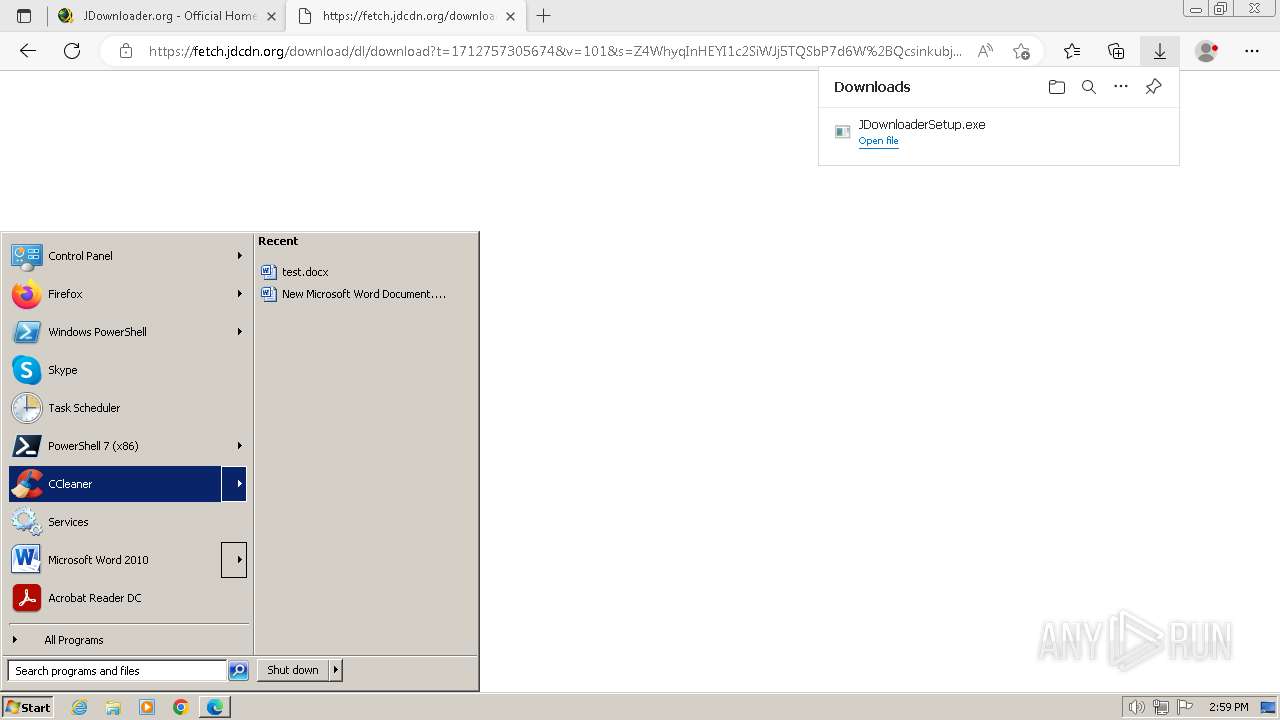Open the browser profile icon
The width and height of the screenshot is (1280, 720).
click(x=1207, y=51)
